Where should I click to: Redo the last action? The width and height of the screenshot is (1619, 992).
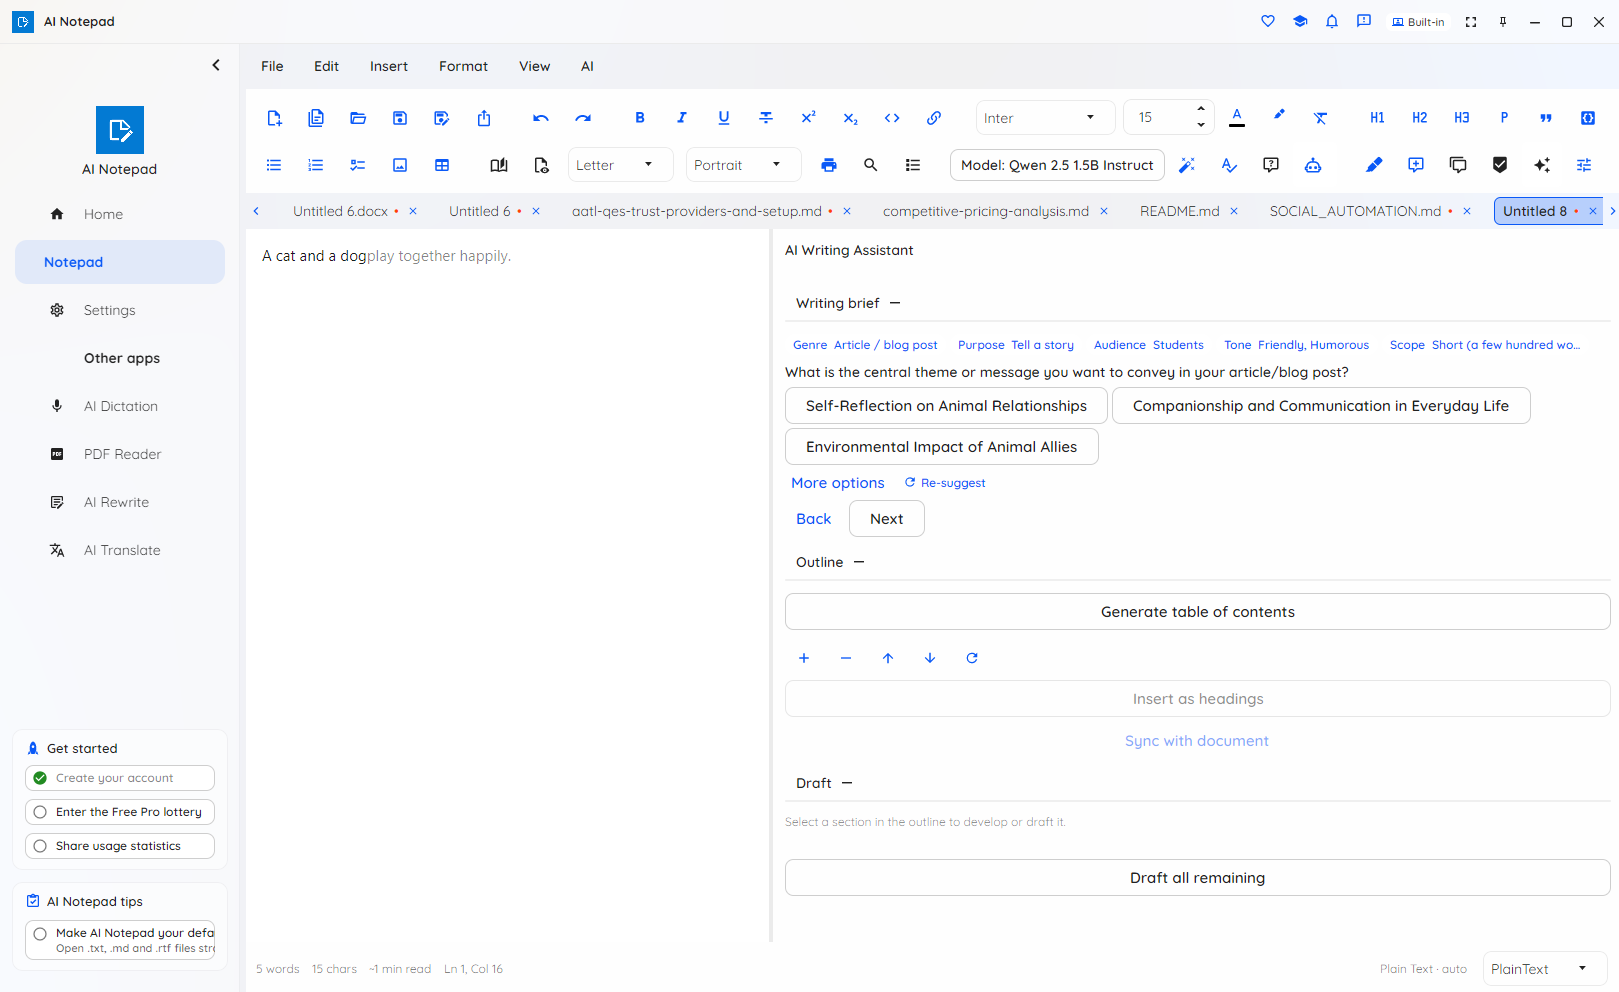pos(583,118)
